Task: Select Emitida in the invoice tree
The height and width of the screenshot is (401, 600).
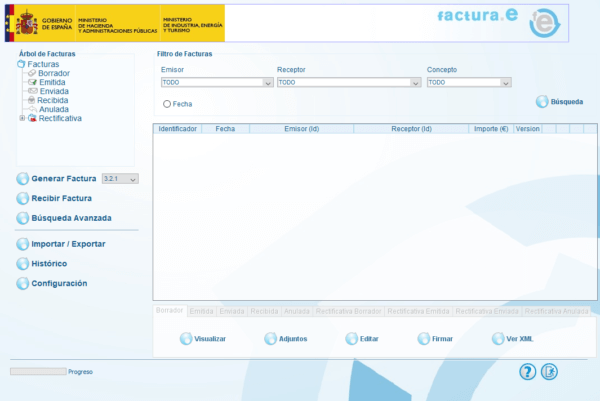Action: pos(53,82)
